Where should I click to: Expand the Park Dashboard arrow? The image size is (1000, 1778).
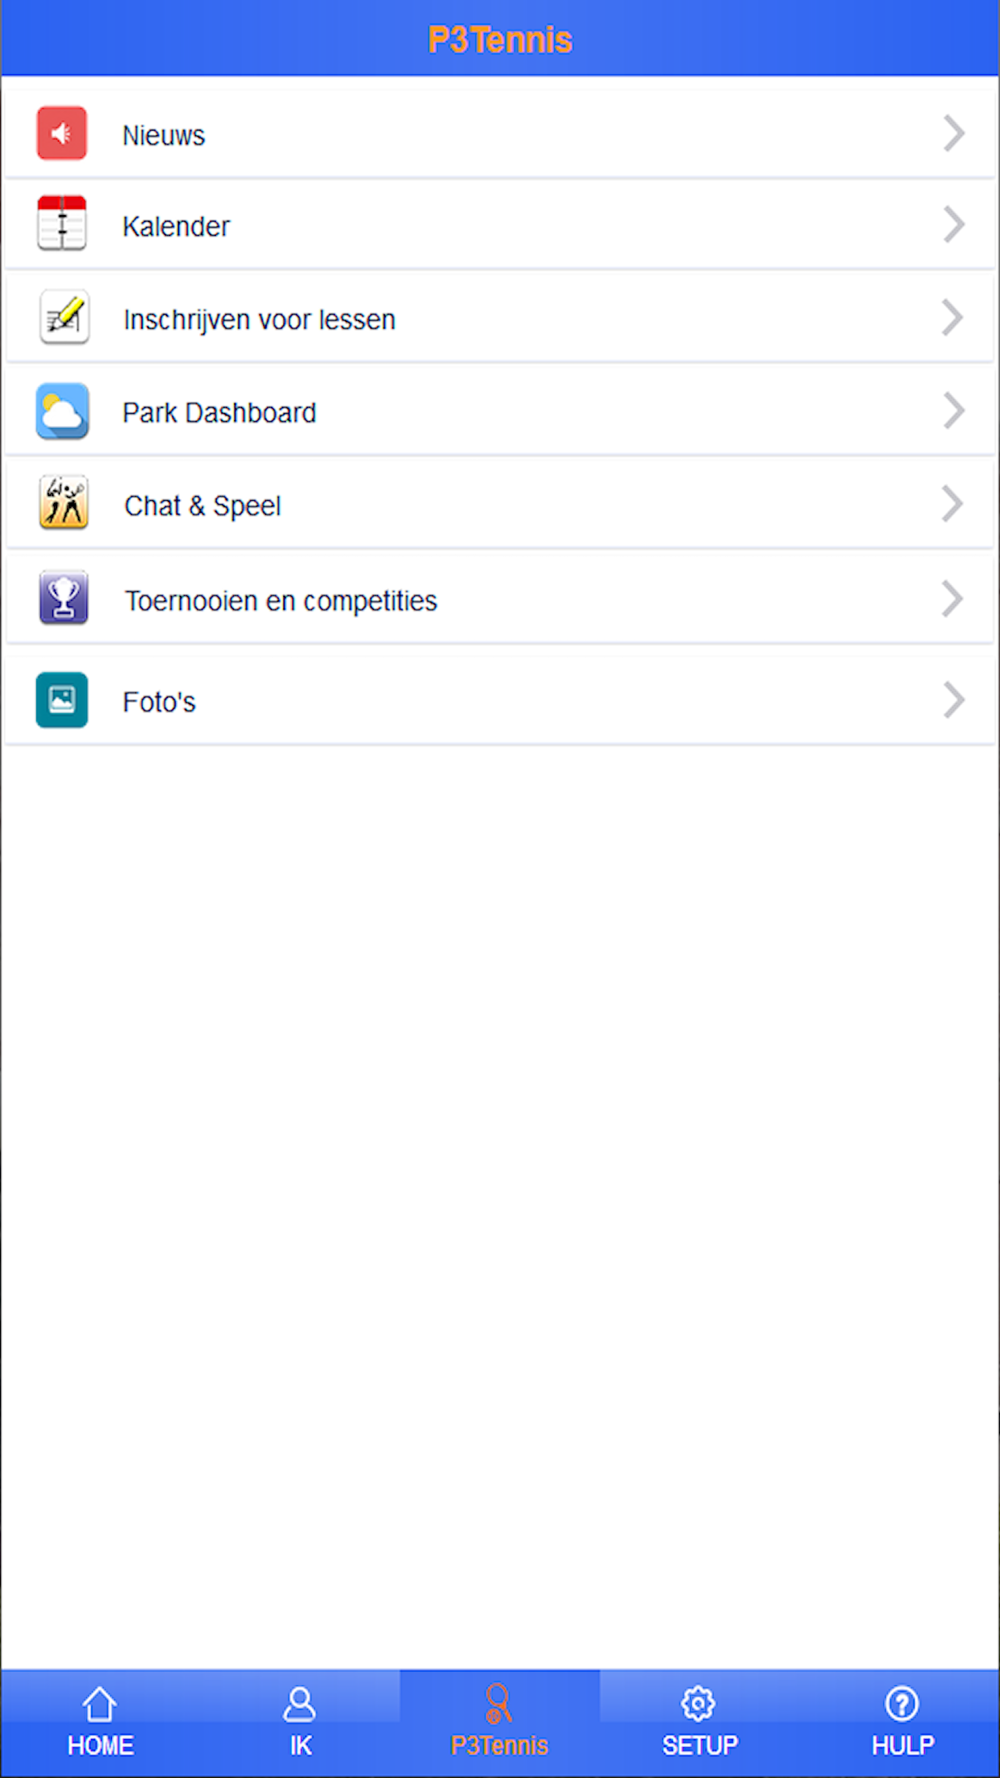pos(954,410)
